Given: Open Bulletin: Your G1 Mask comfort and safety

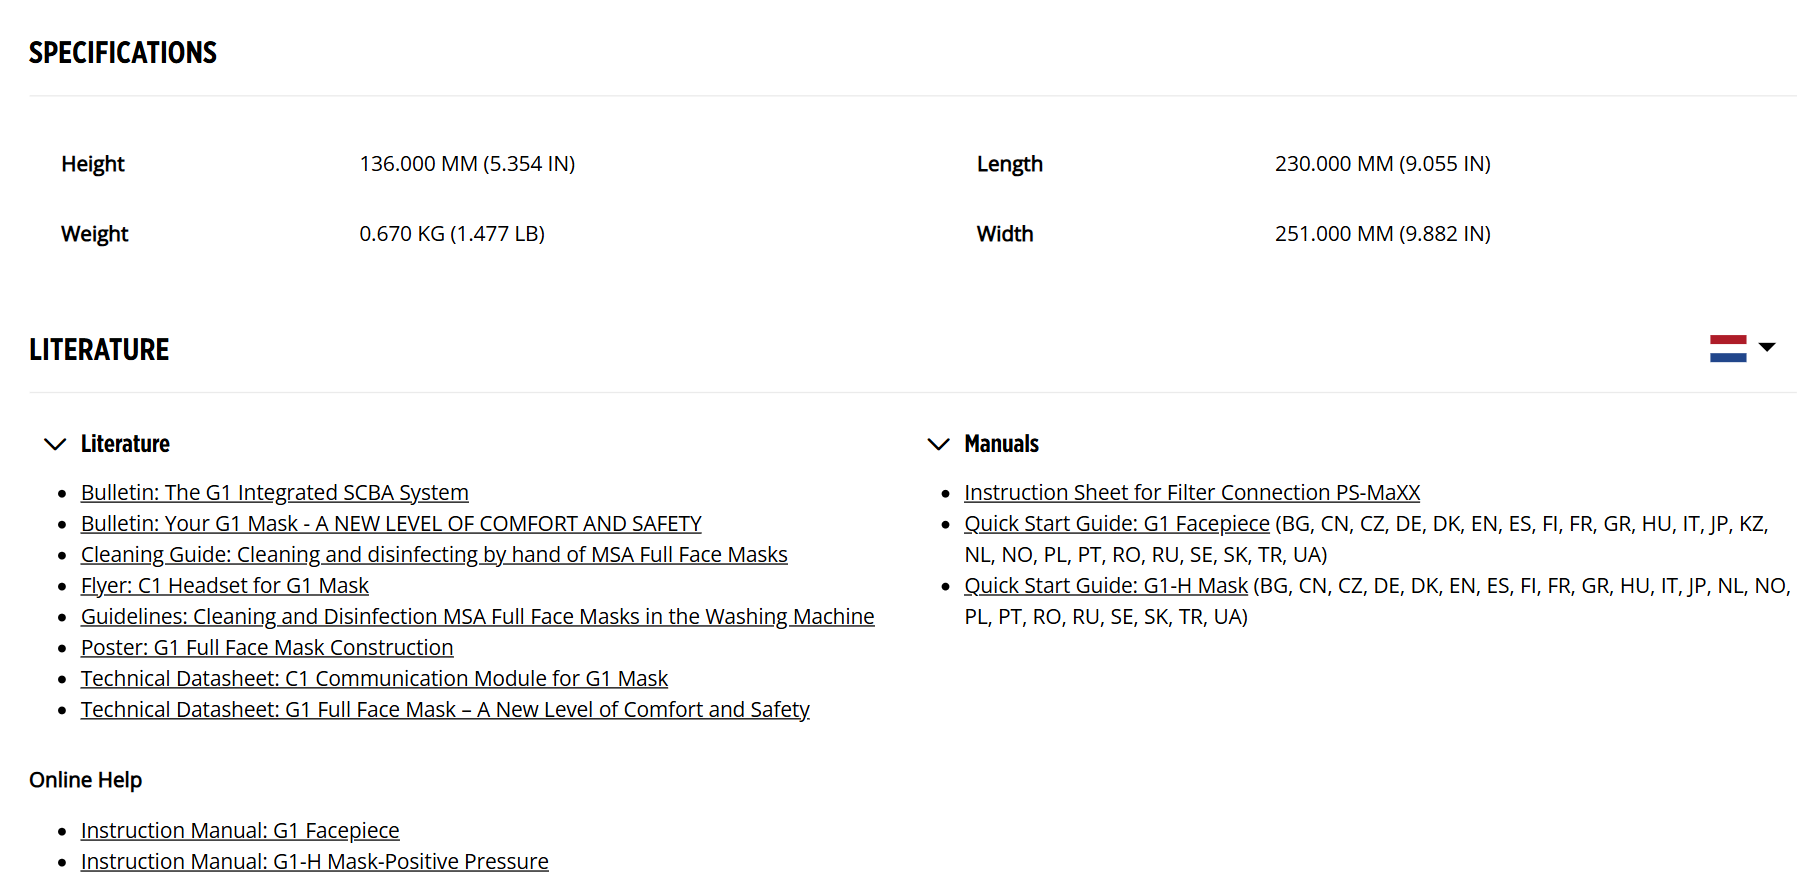Looking at the screenshot, I should coord(391,524).
